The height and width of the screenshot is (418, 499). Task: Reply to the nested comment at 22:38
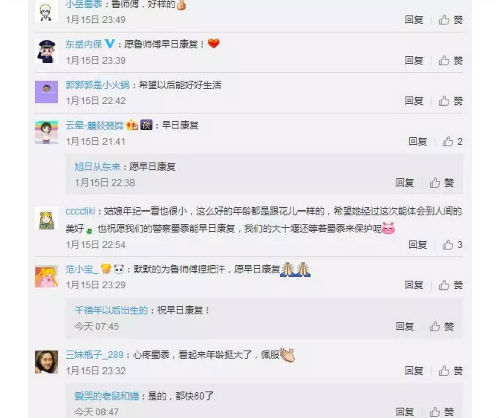pos(405,183)
